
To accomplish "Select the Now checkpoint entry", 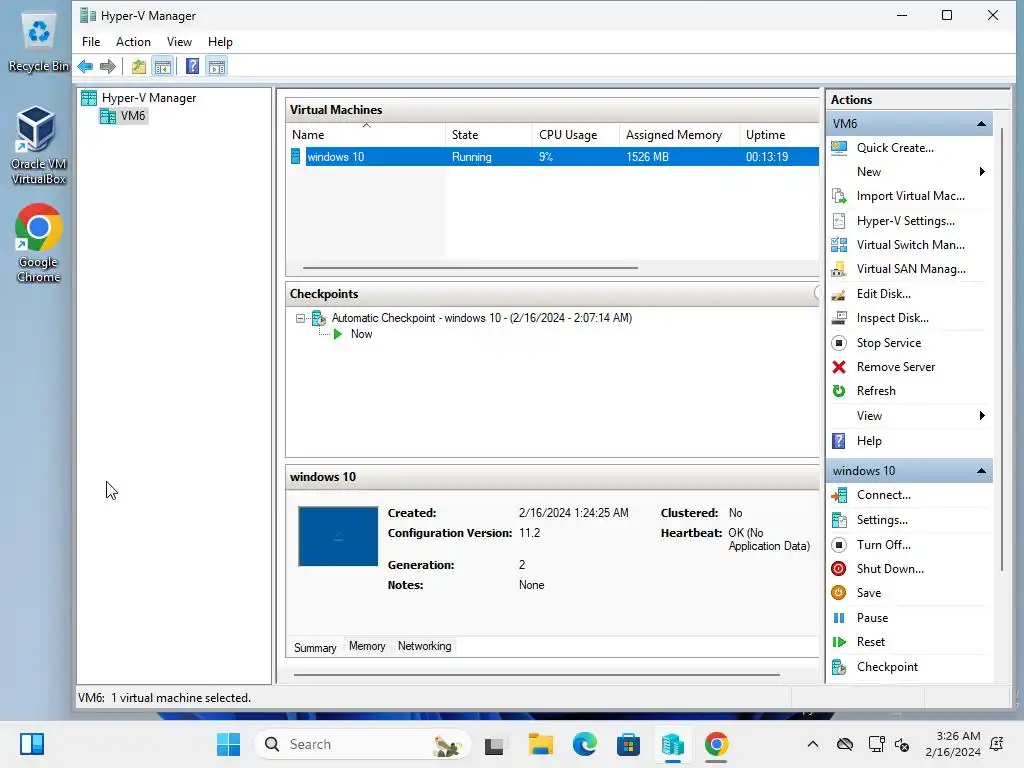I will tap(361, 334).
